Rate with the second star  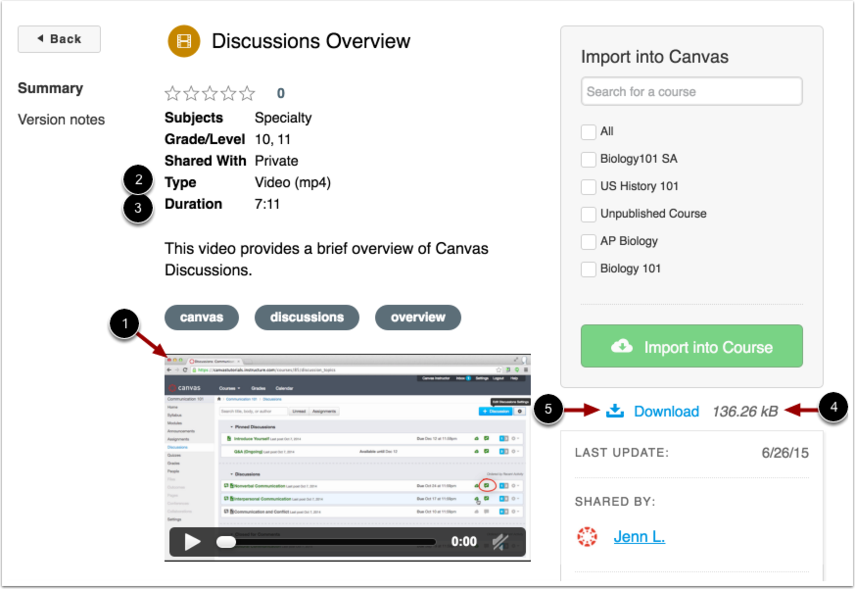click(x=191, y=93)
